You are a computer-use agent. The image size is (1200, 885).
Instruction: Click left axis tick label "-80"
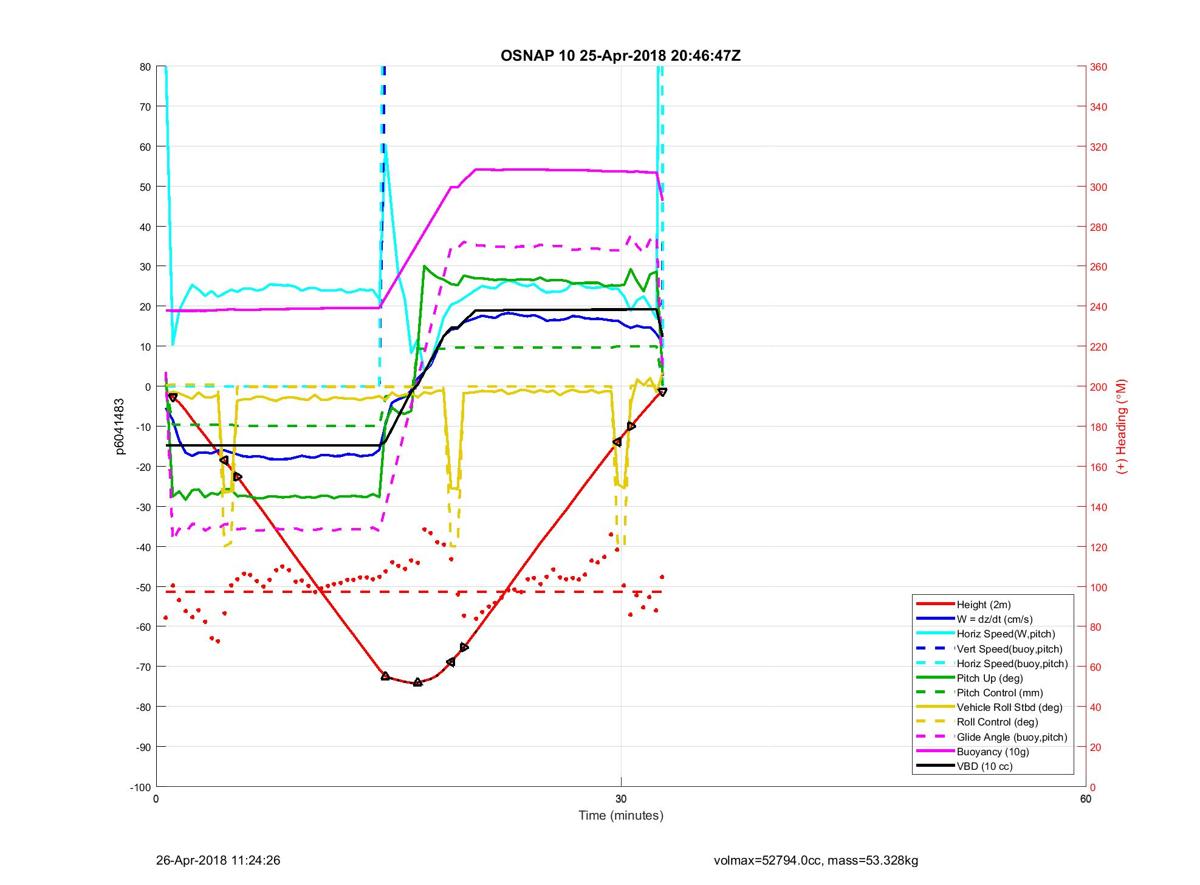(142, 707)
